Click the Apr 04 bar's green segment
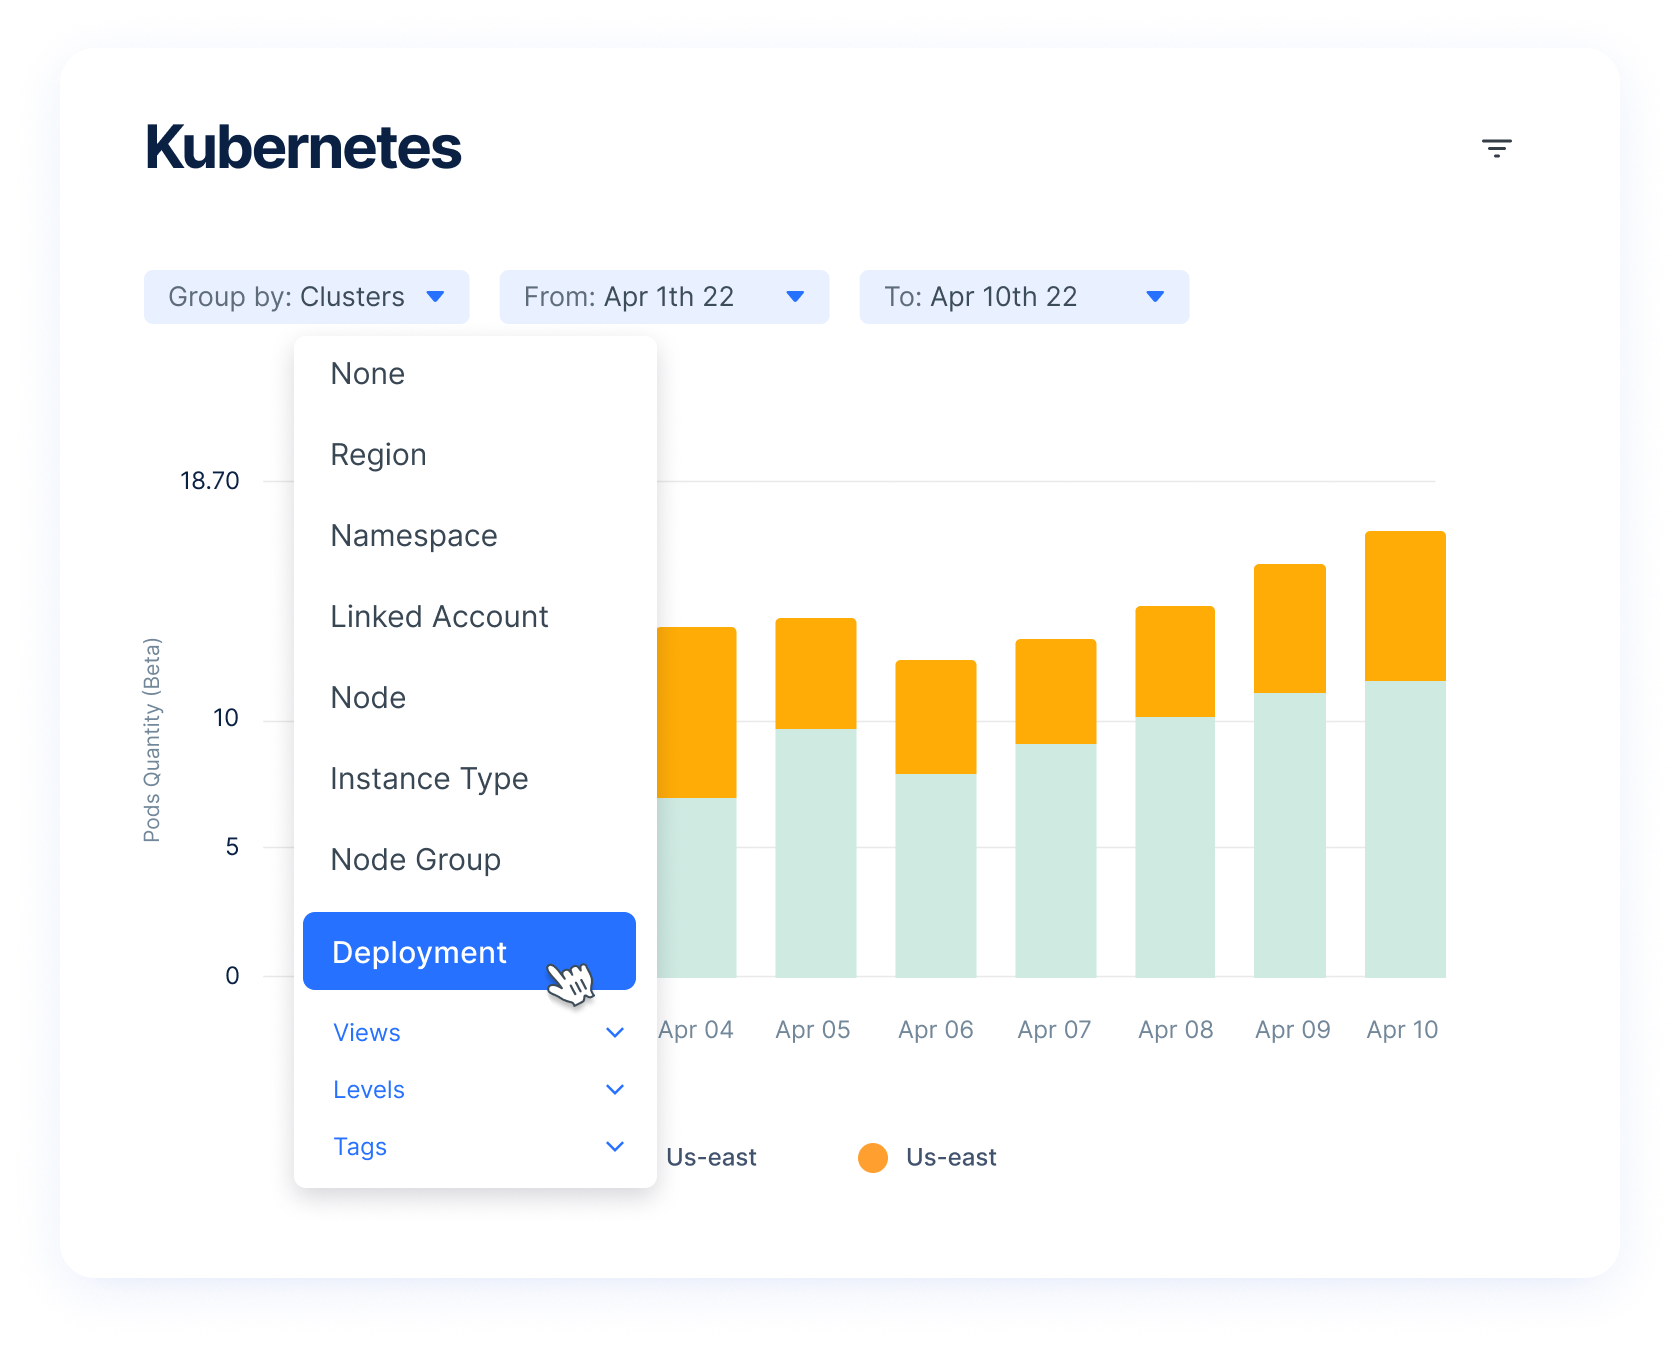Image resolution: width=1680 pixels, height=1350 pixels. (697, 888)
